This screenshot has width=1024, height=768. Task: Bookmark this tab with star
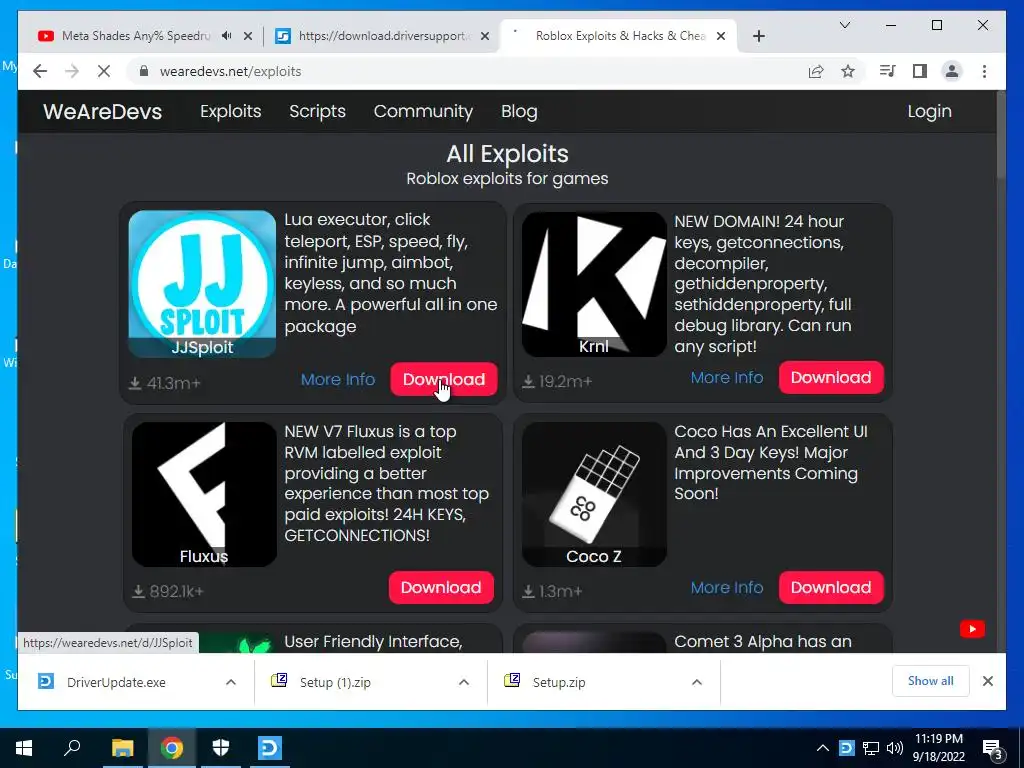(848, 71)
